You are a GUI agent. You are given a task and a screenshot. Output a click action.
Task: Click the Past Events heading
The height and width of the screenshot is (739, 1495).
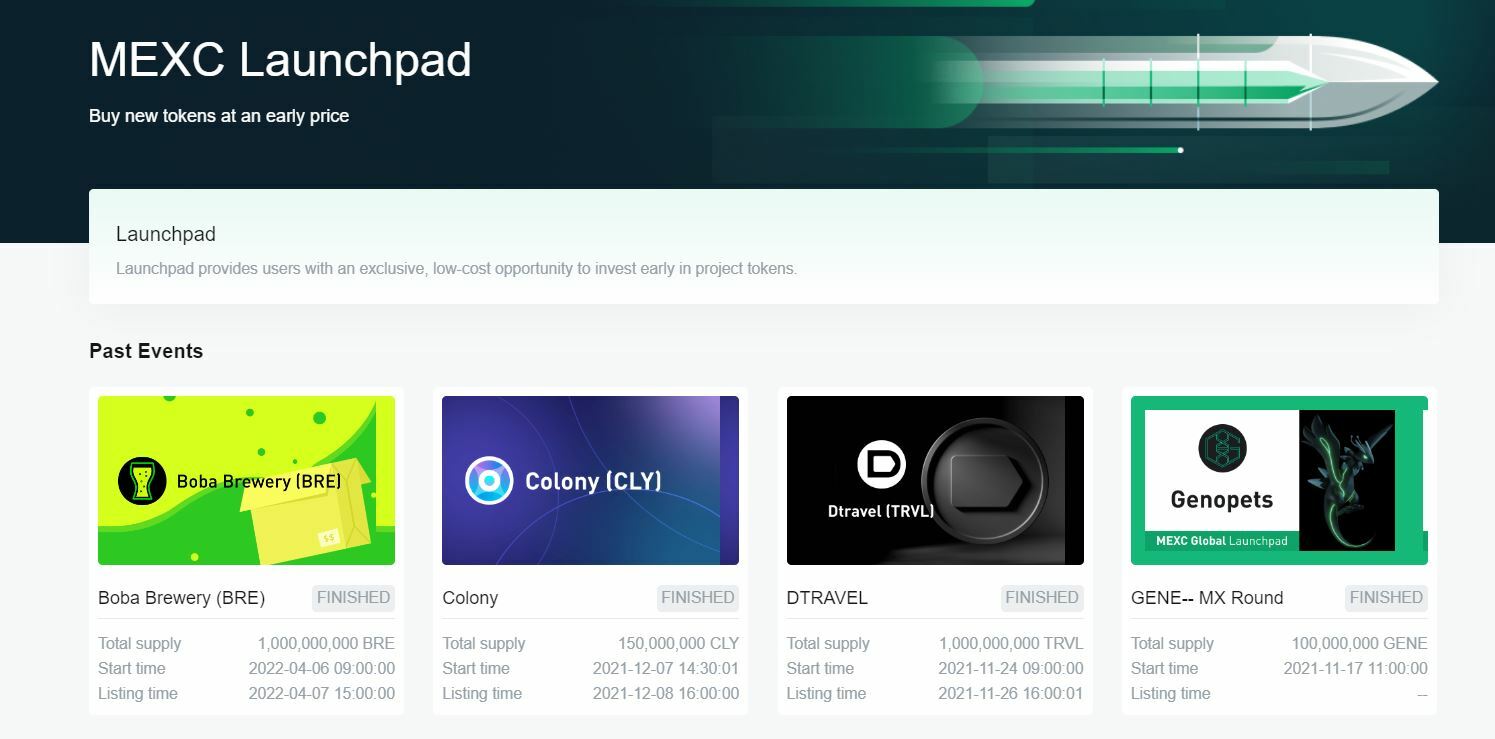(x=146, y=351)
